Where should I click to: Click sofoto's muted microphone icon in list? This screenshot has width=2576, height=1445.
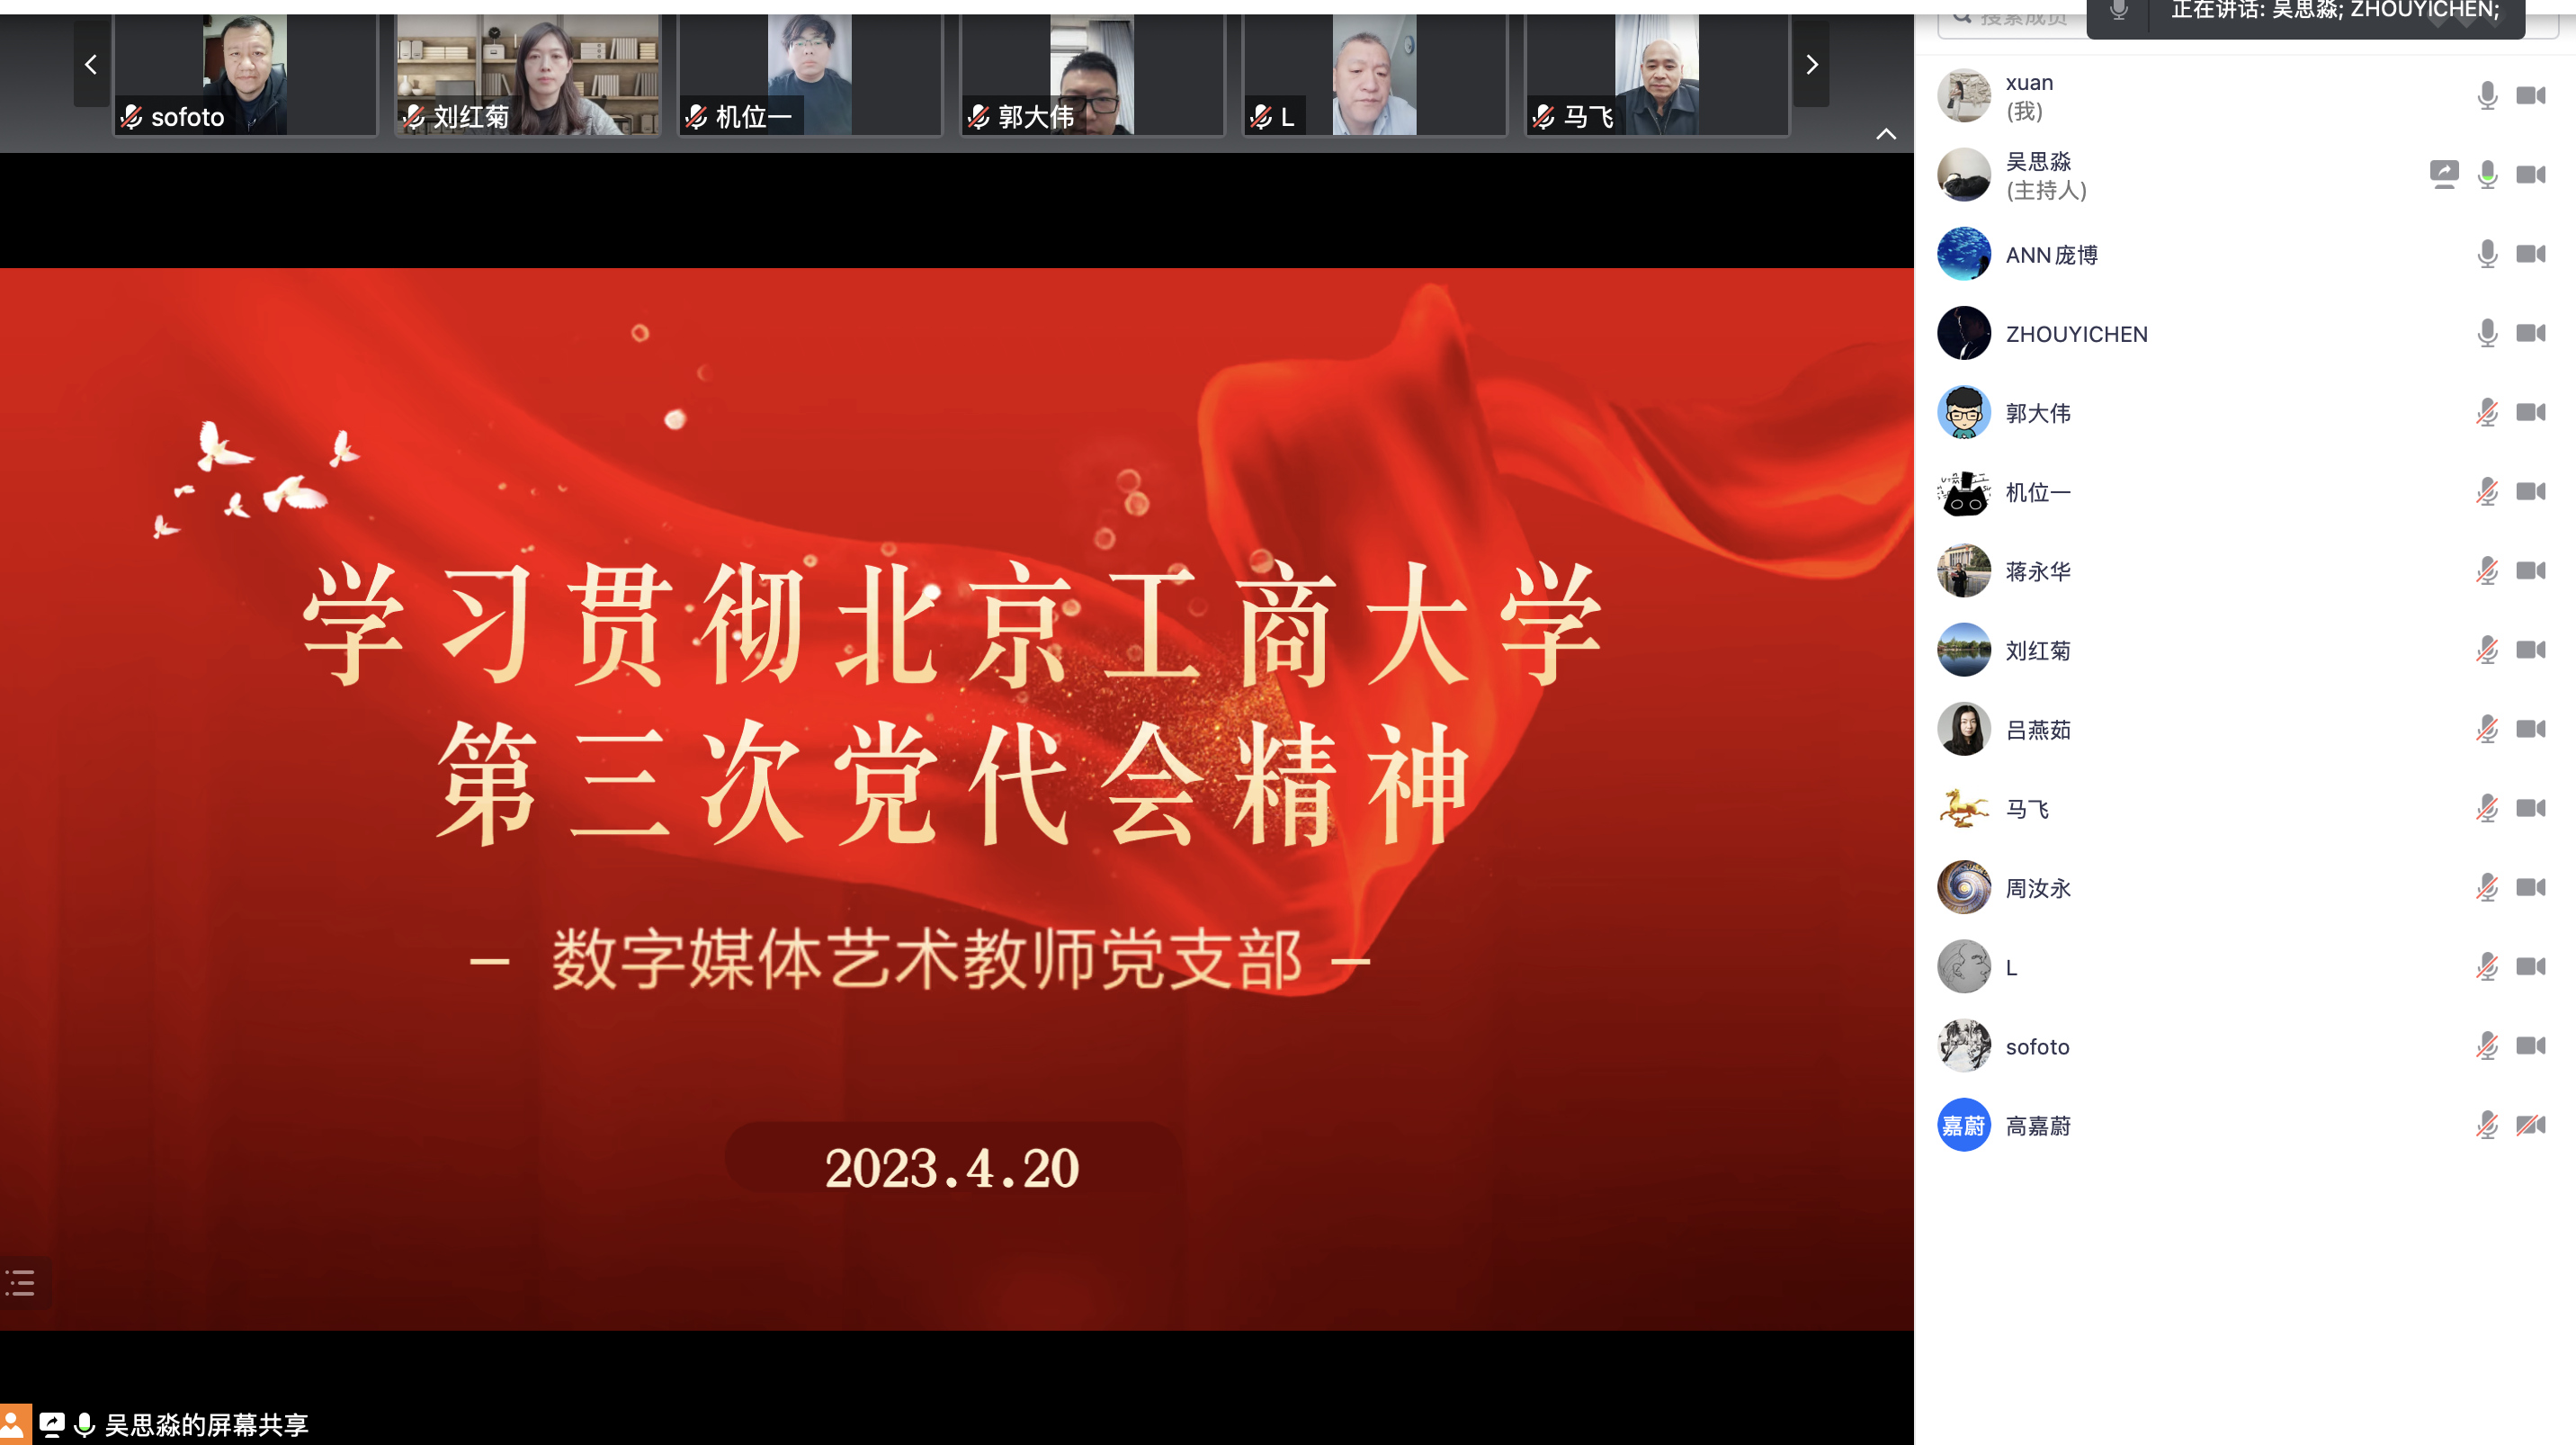click(x=2488, y=1046)
